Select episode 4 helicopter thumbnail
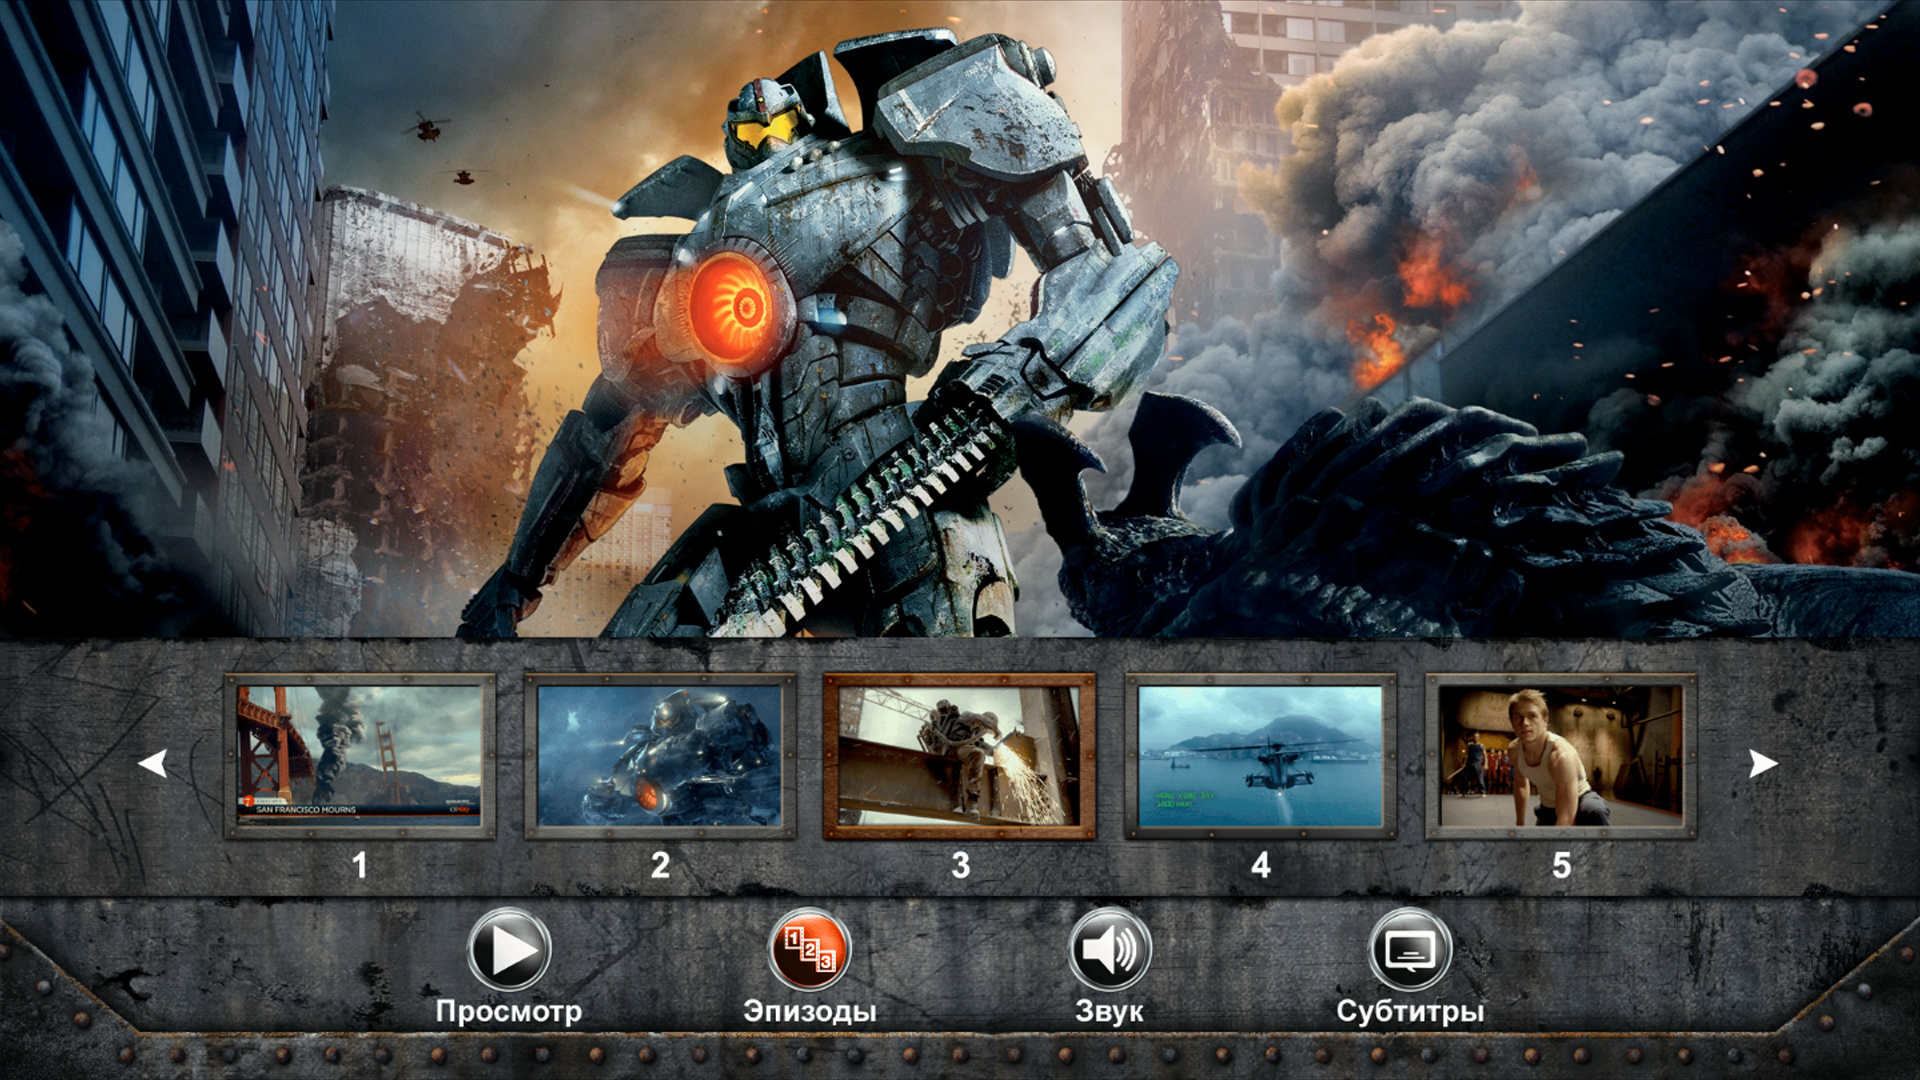Viewport: 1920px width, 1080px height. (x=1261, y=756)
